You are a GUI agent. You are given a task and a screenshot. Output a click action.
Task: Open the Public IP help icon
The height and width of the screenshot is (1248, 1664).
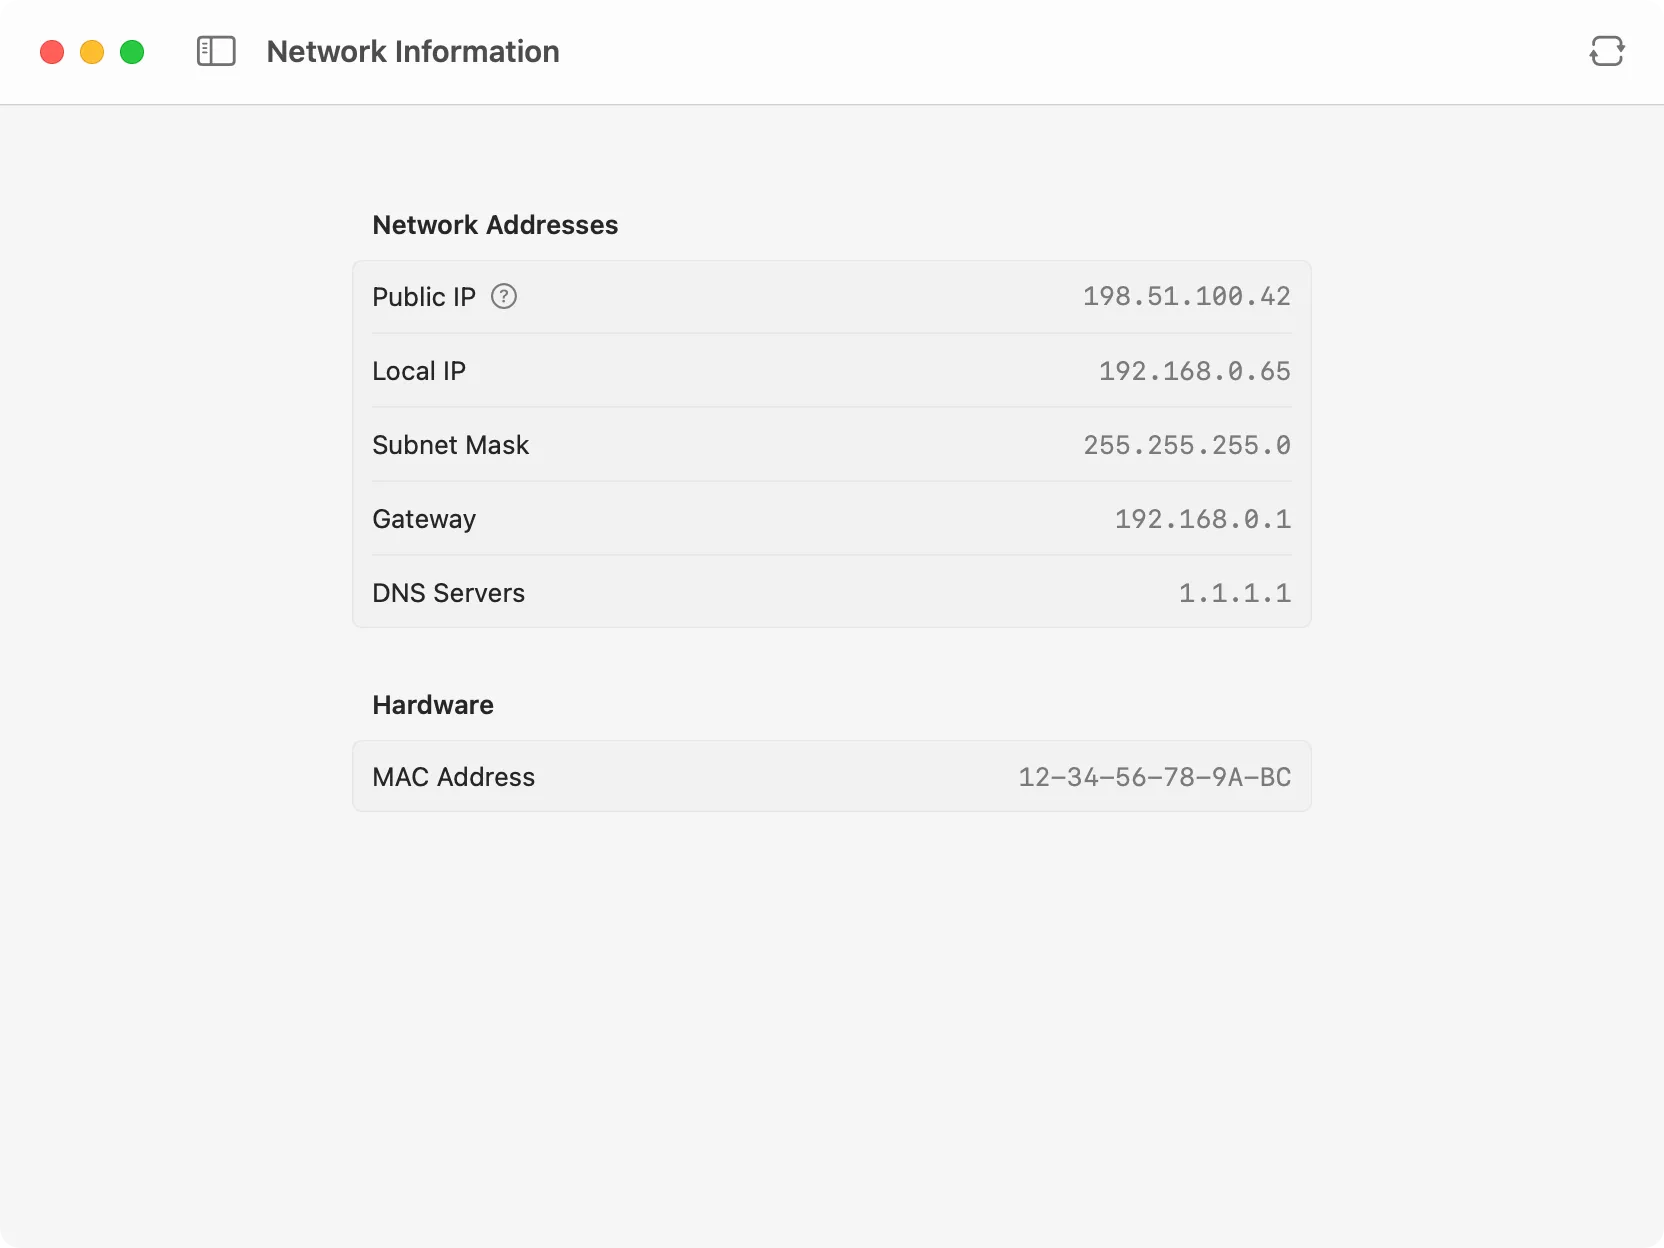point(504,296)
